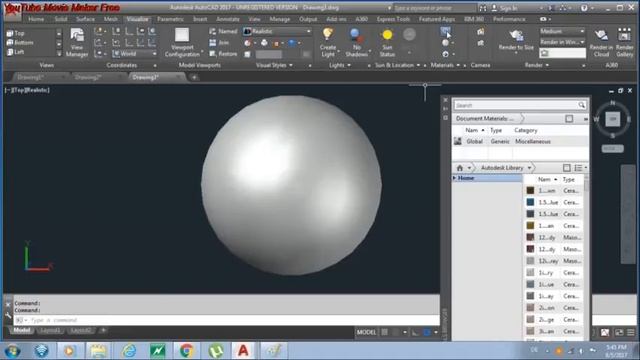The image size is (640, 360).
Task: Click the AutoCAD application menu logo
Action: [x=12, y=11]
